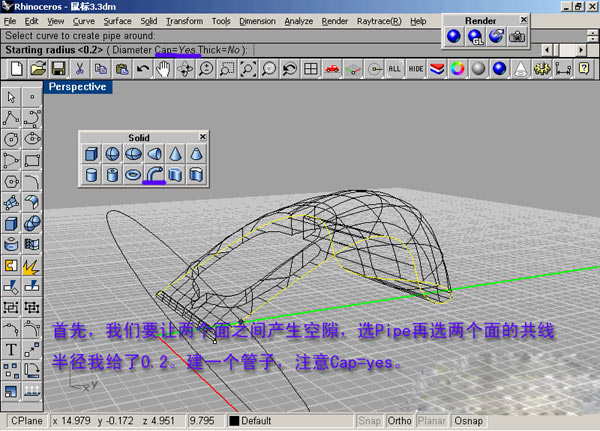Select the Torus tool in Solid panel

pyautogui.click(x=133, y=175)
